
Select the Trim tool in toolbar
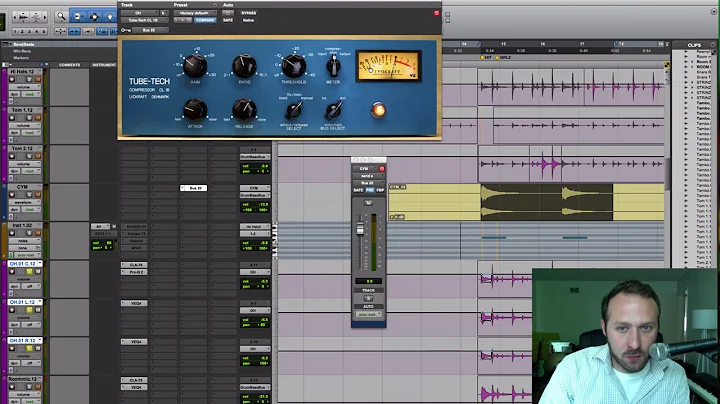pyautogui.click(x=77, y=17)
